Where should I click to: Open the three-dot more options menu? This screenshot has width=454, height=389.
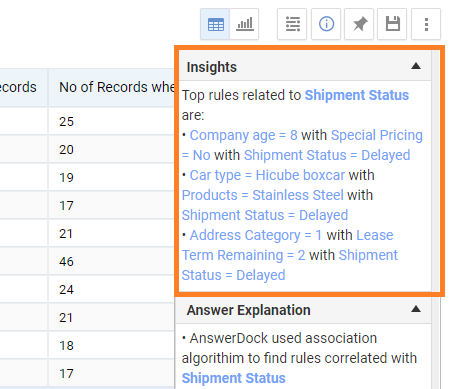click(x=426, y=24)
